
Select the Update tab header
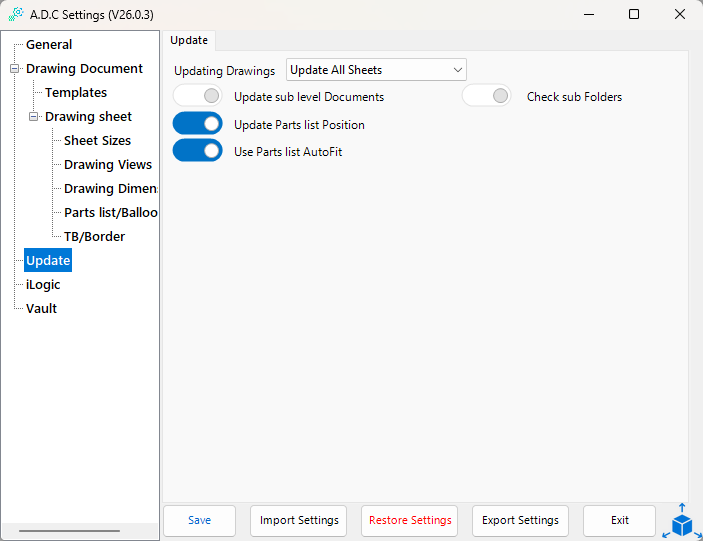tap(189, 40)
